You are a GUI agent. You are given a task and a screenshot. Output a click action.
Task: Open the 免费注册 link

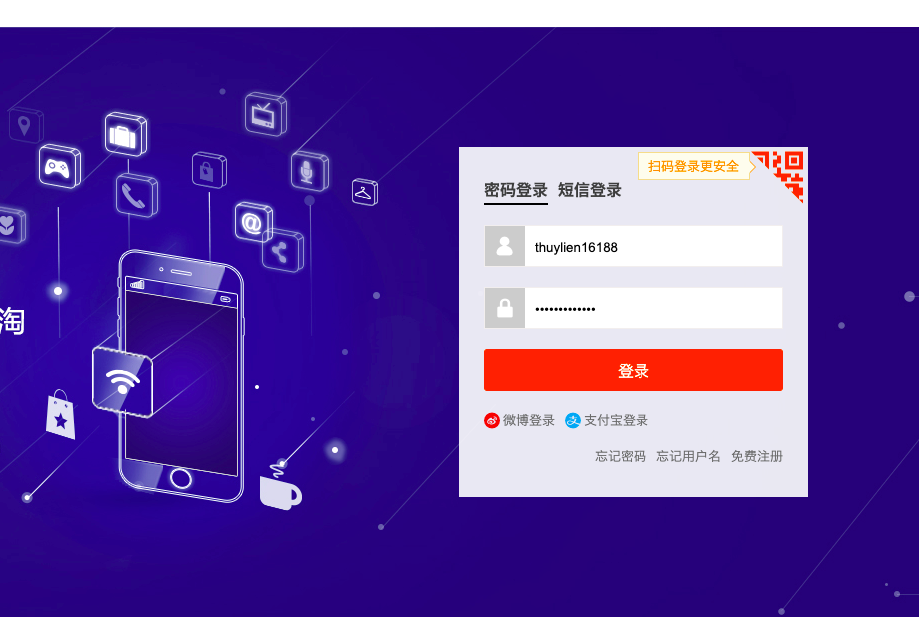tap(757, 456)
